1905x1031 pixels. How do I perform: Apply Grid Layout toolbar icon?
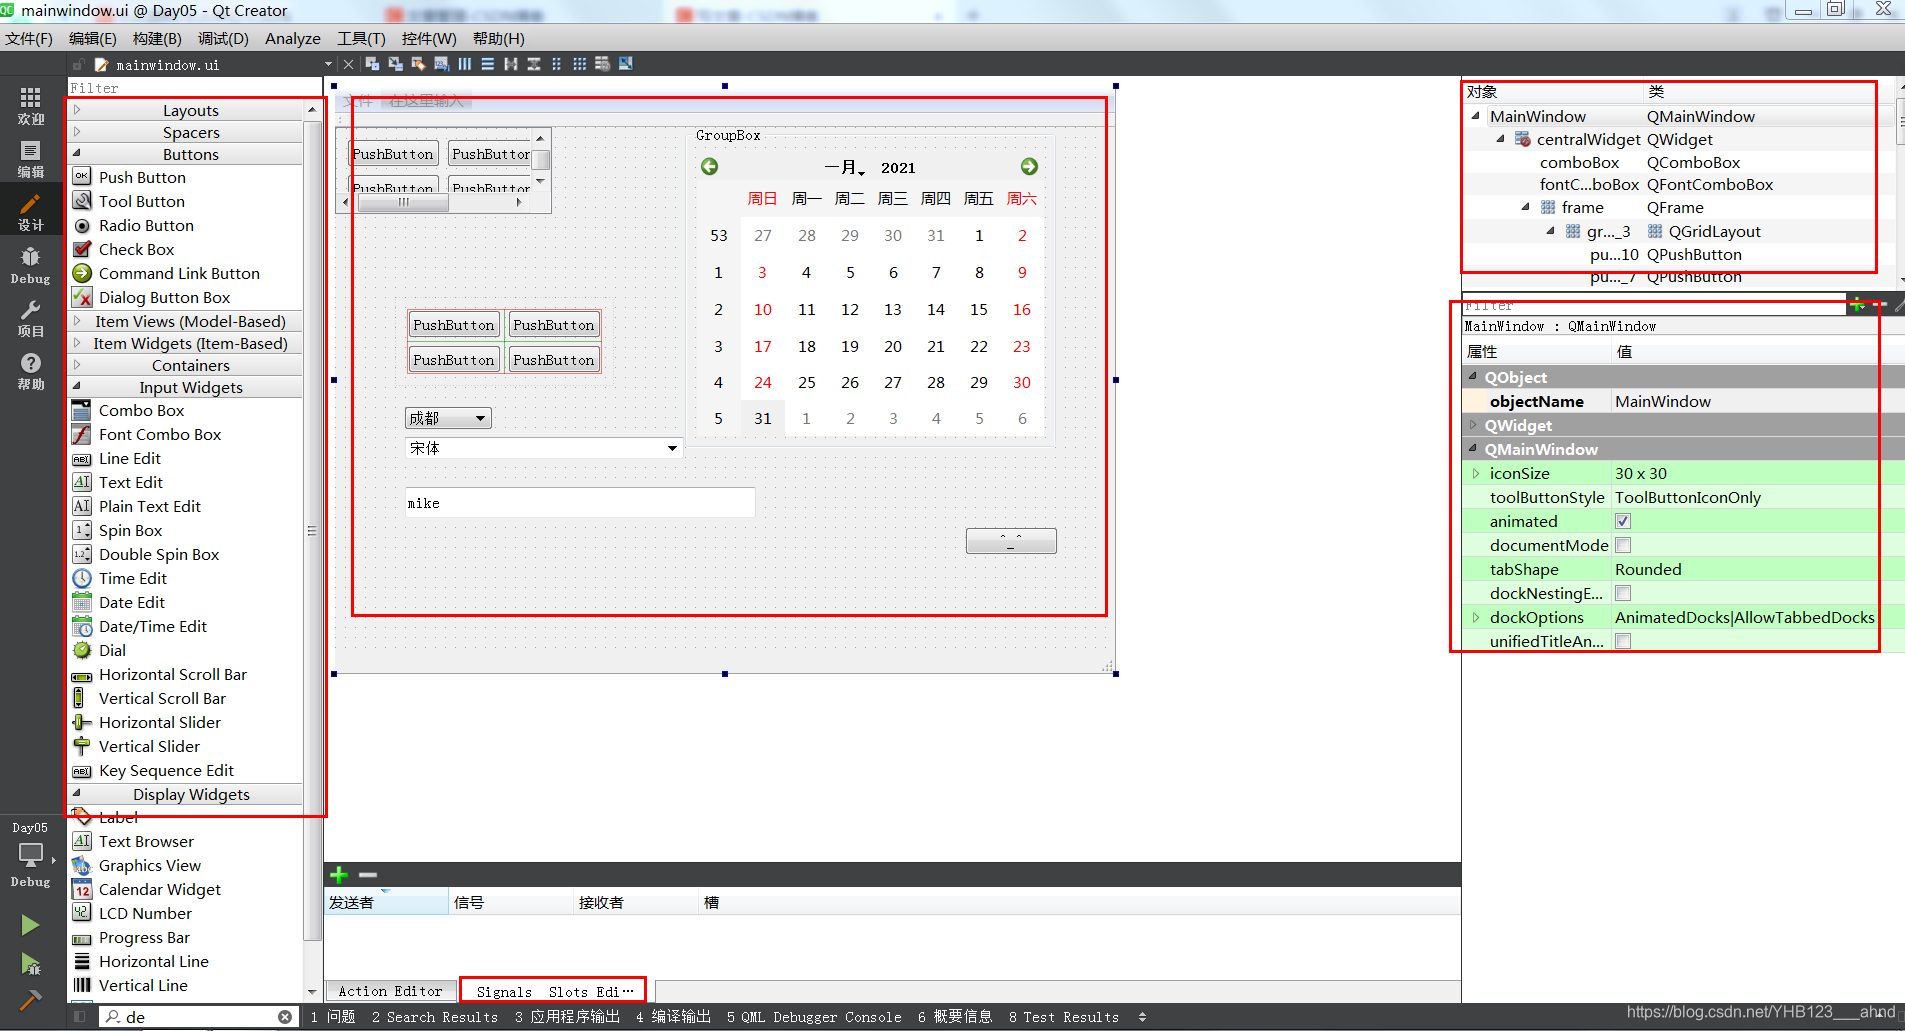click(x=580, y=64)
